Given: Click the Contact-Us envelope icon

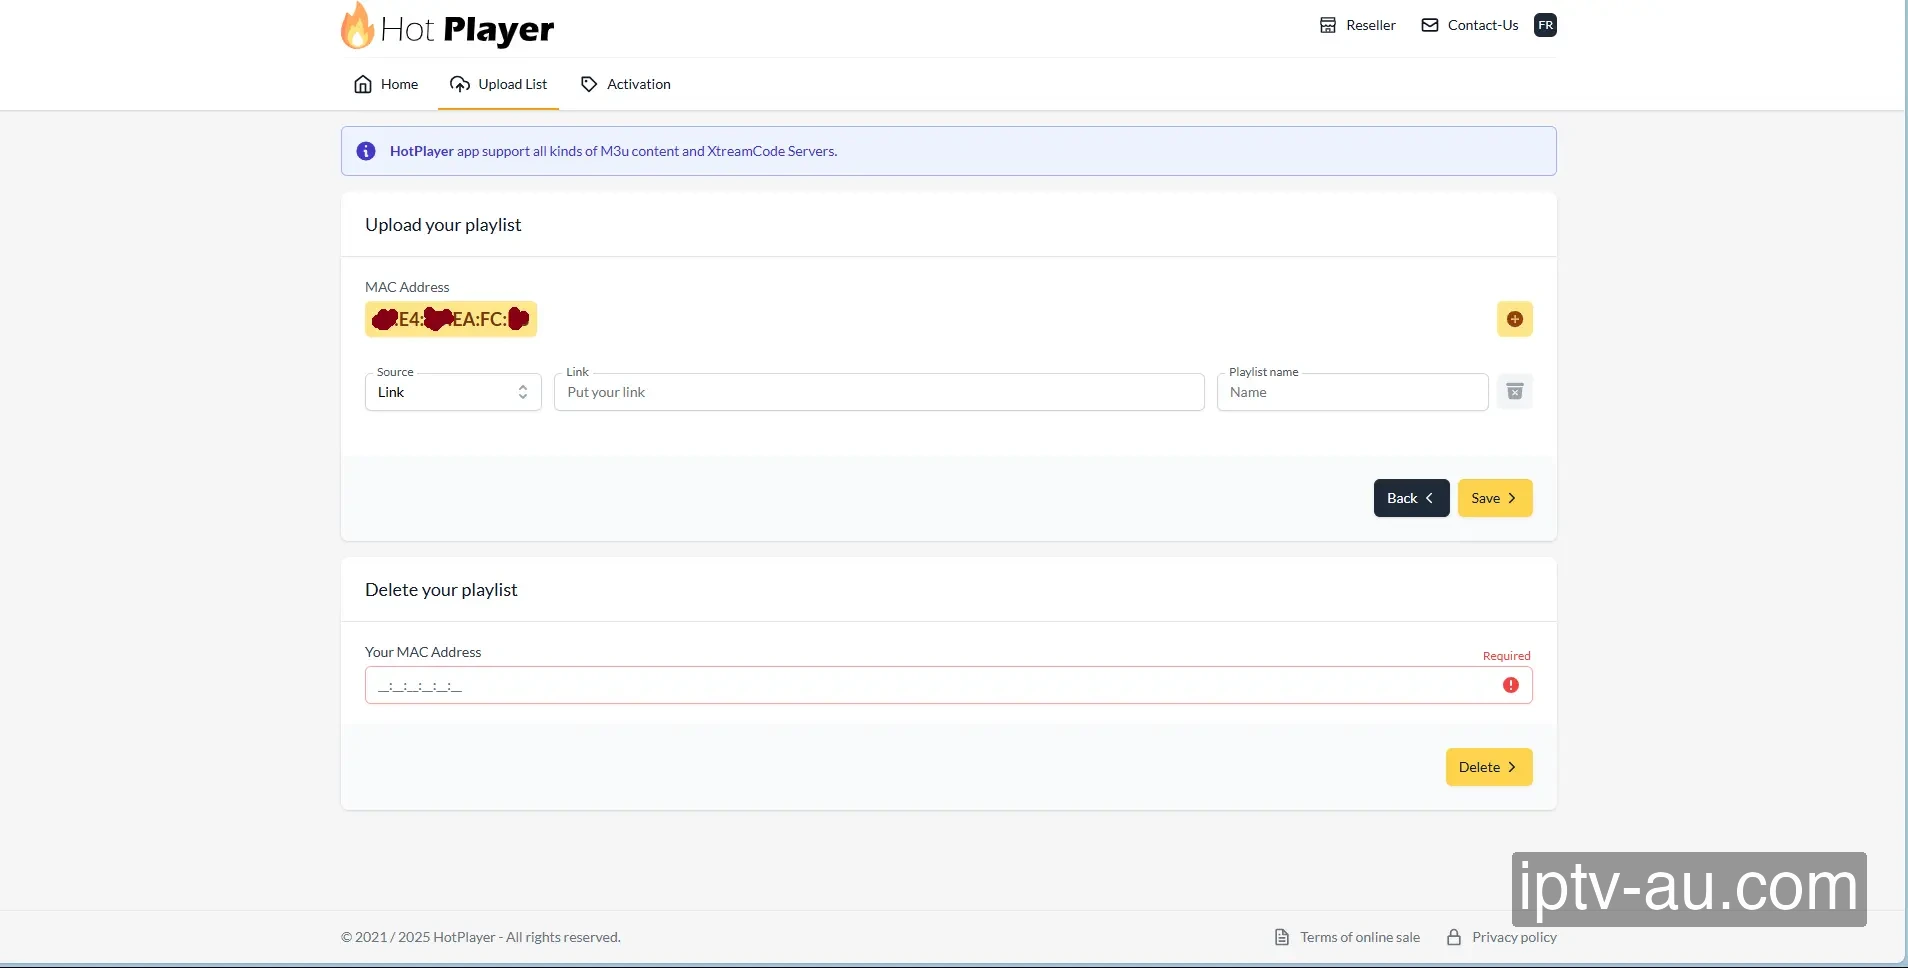Looking at the screenshot, I should pyautogui.click(x=1430, y=25).
